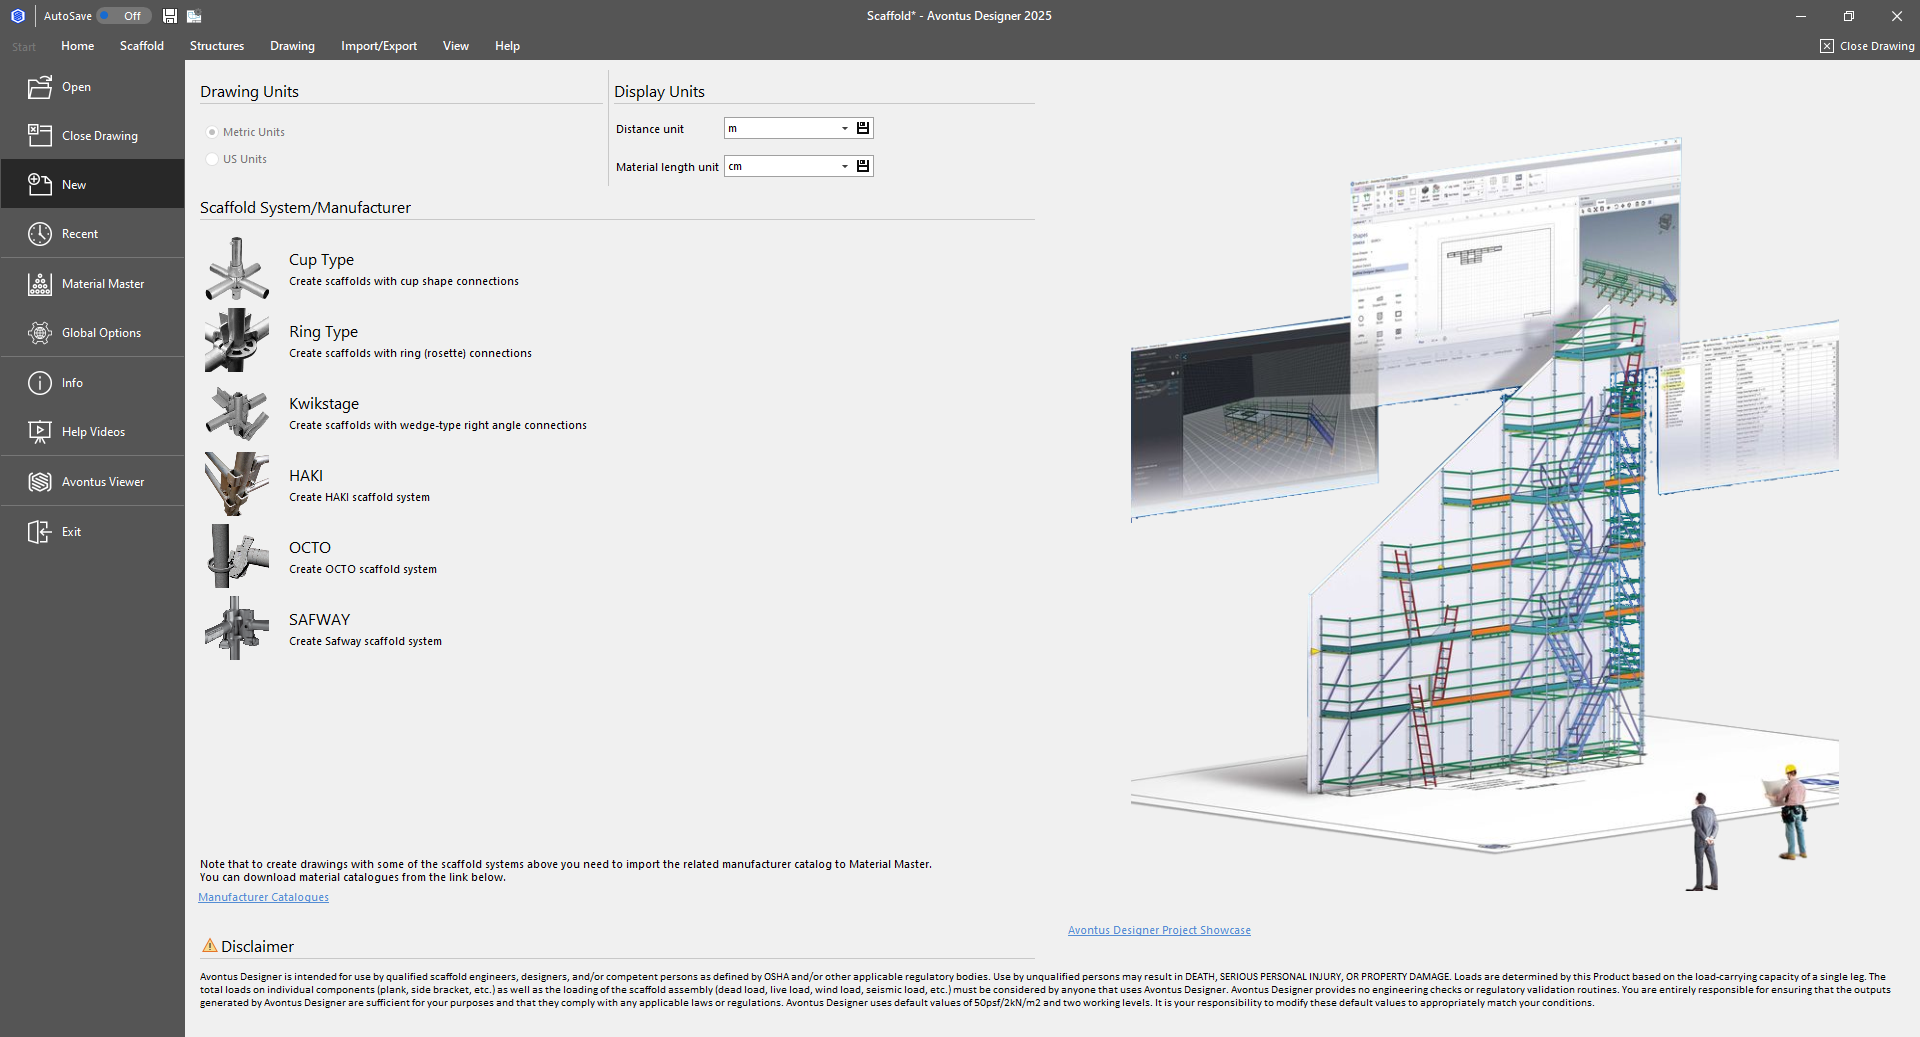Save material length unit as default
The height and width of the screenshot is (1037, 1920).
863,166
